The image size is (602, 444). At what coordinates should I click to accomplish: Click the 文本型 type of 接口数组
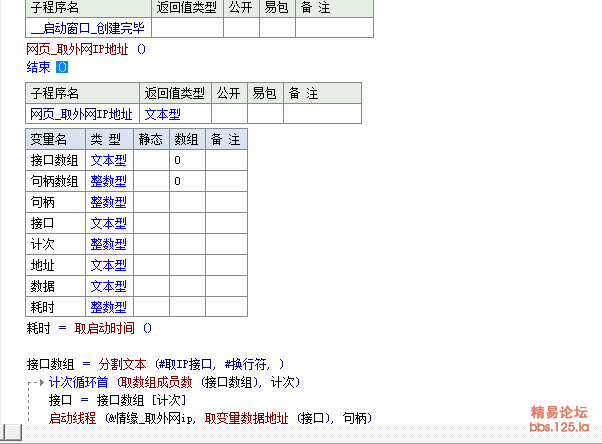pyautogui.click(x=109, y=160)
